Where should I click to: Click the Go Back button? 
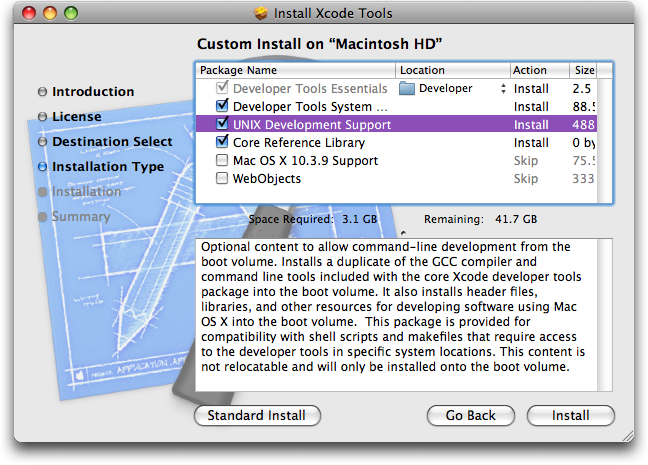tap(470, 415)
